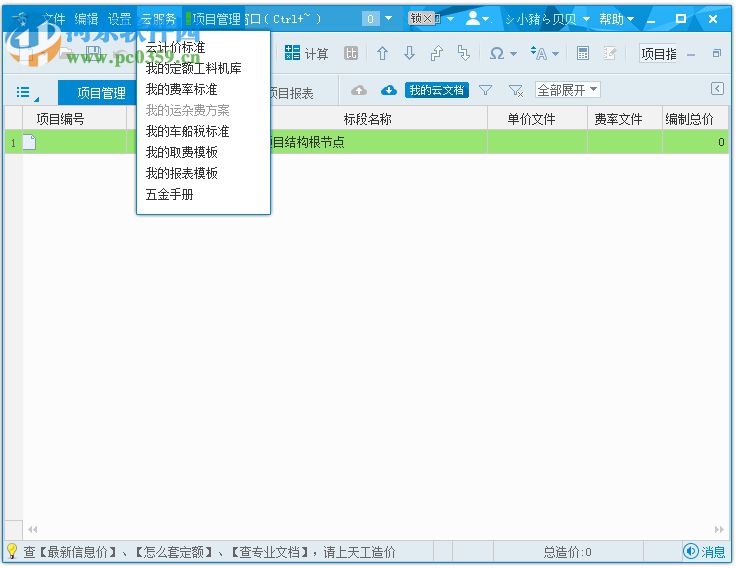
Task: Select 我的费率标准 menu entry
Action: pos(181,89)
